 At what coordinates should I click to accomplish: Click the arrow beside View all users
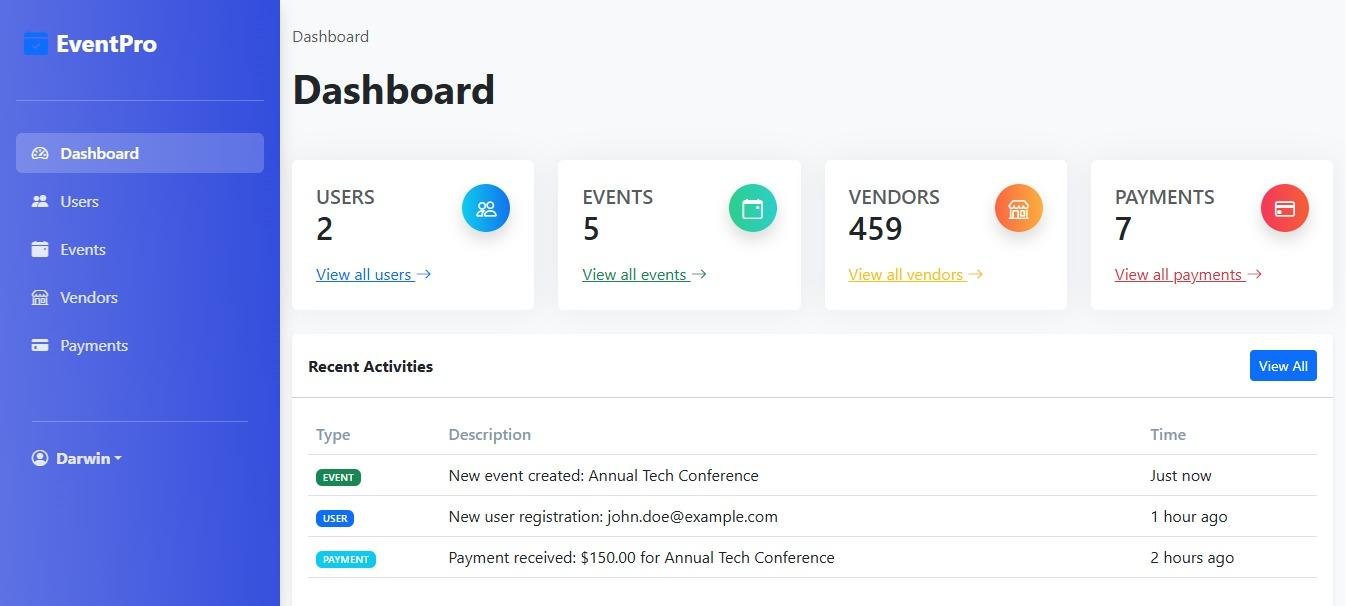[424, 274]
